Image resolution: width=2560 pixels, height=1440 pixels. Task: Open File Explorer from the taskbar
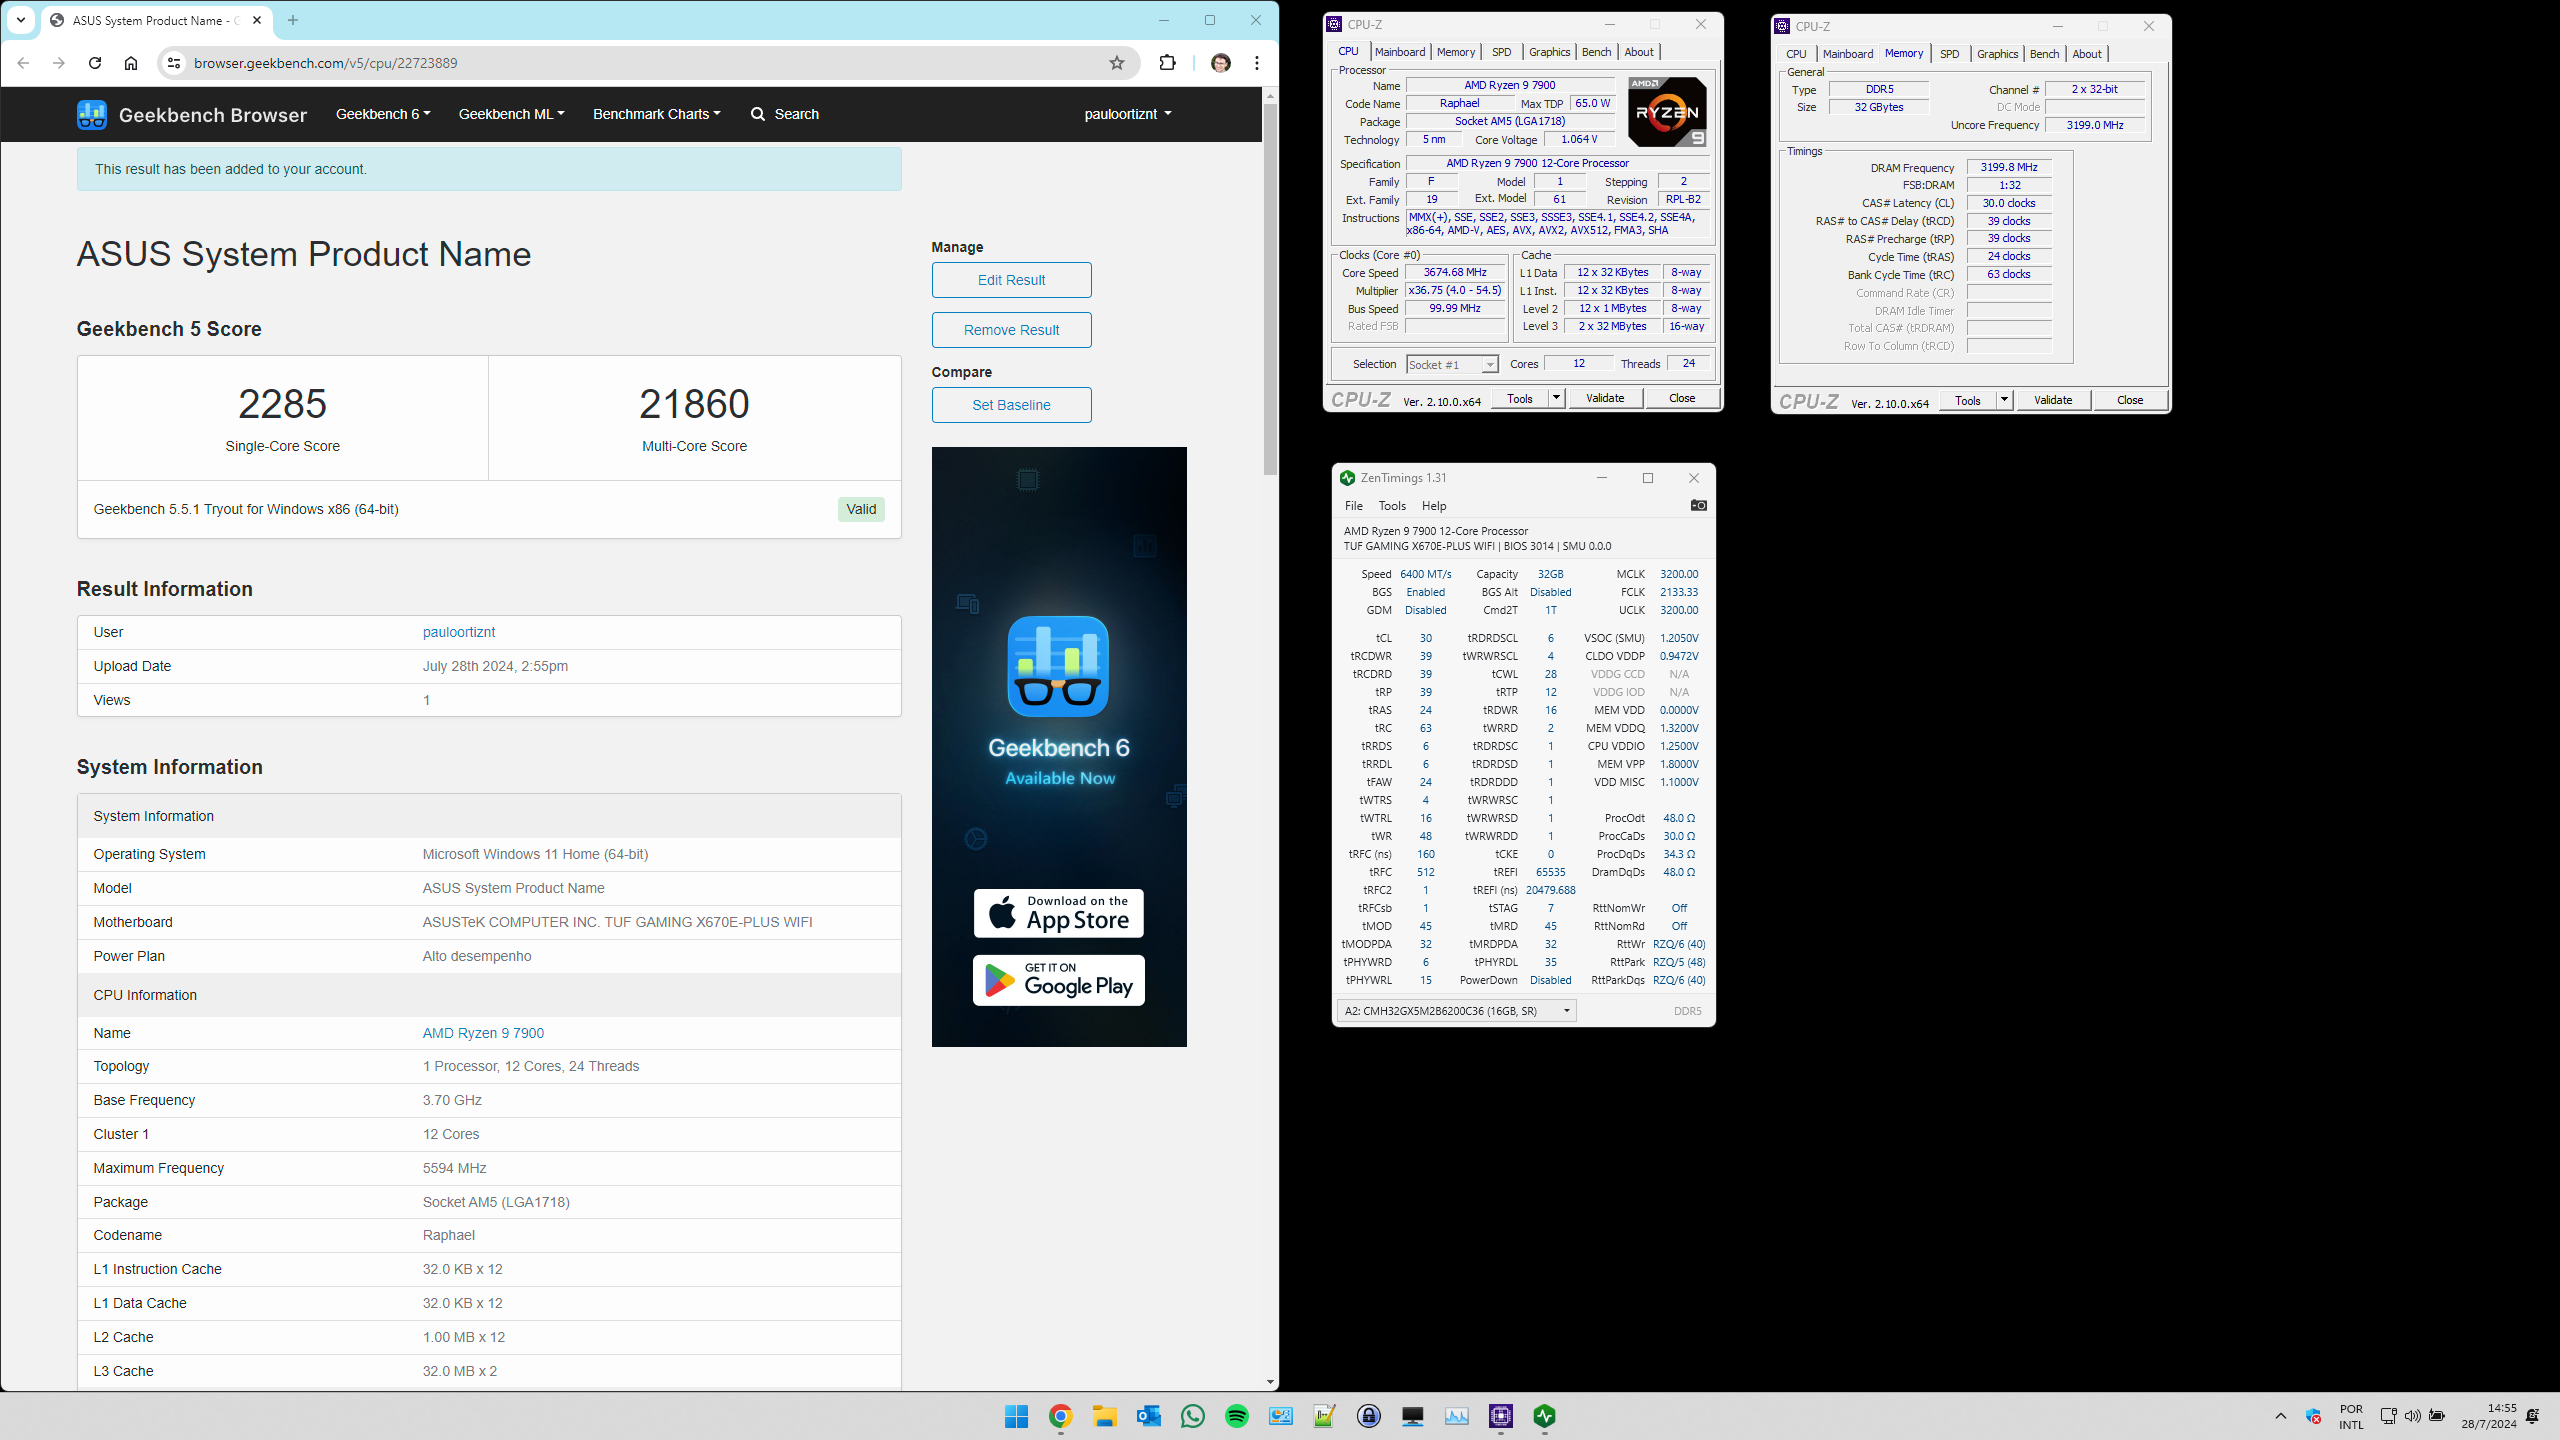tap(1105, 1416)
